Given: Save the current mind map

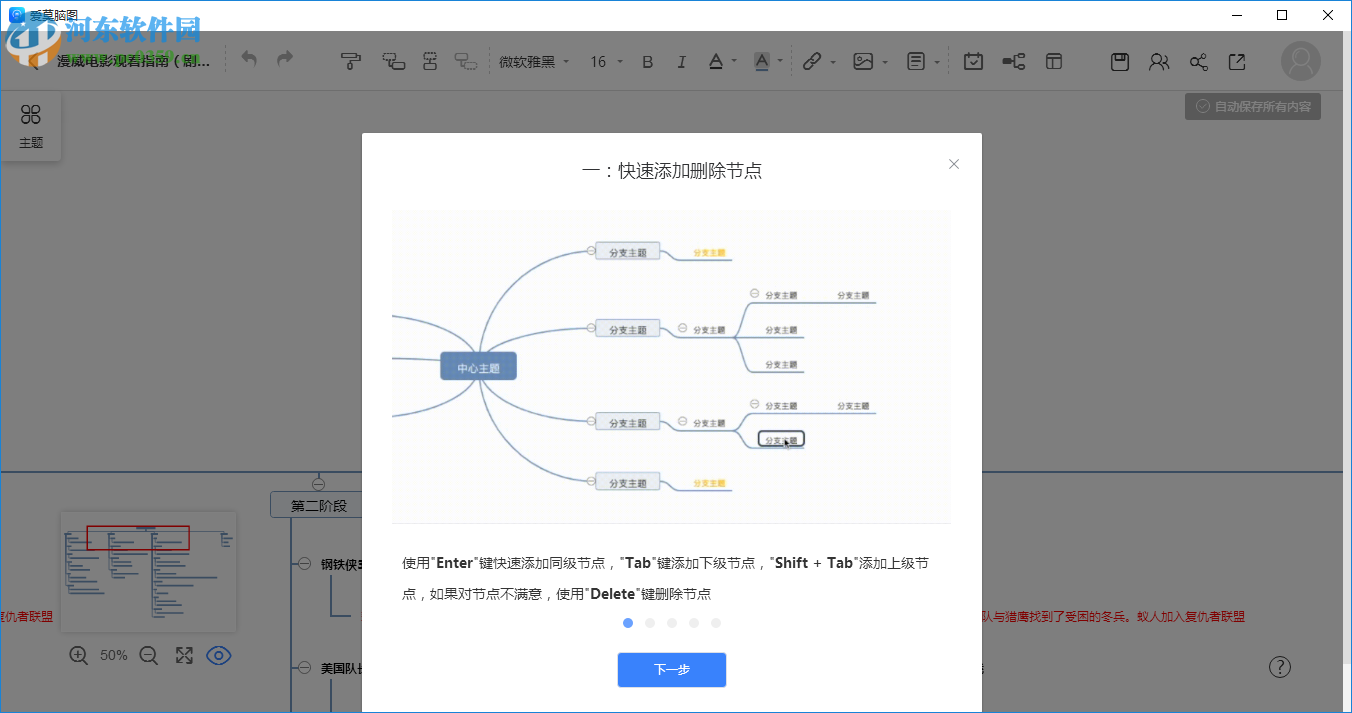Looking at the screenshot, I should (x=1119, y=61).
